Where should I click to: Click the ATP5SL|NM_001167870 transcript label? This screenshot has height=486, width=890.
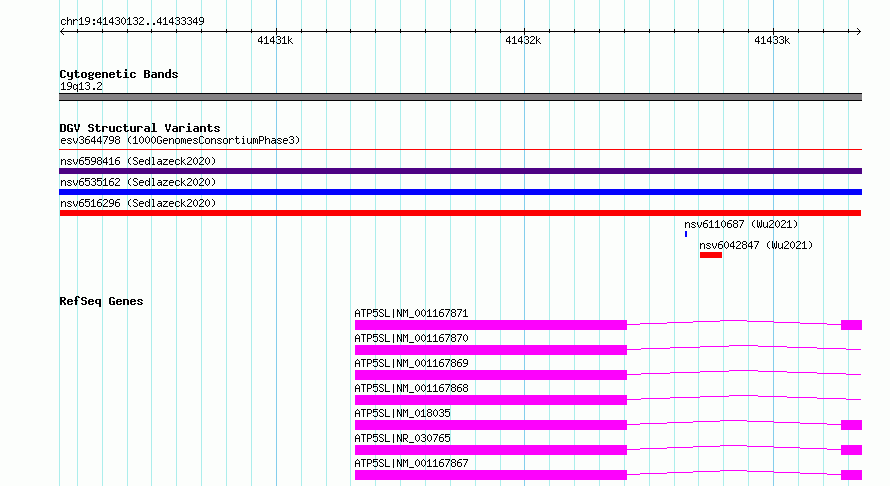(411, 338)
